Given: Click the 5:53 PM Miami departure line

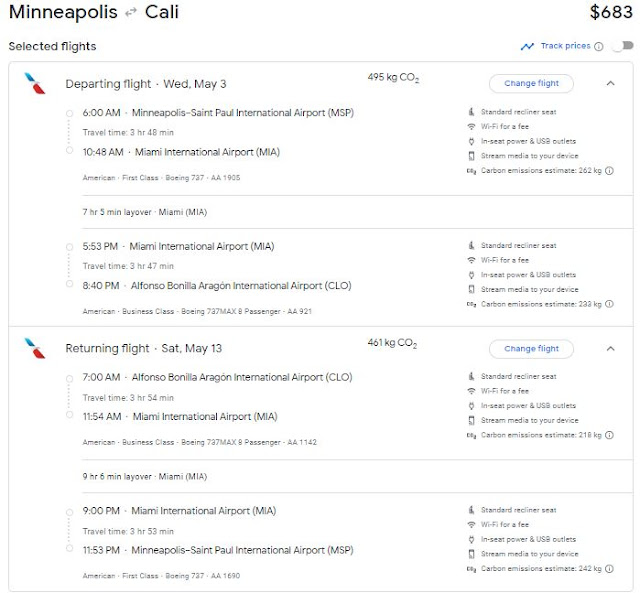Looking at the screenshot, I should 178,247.
